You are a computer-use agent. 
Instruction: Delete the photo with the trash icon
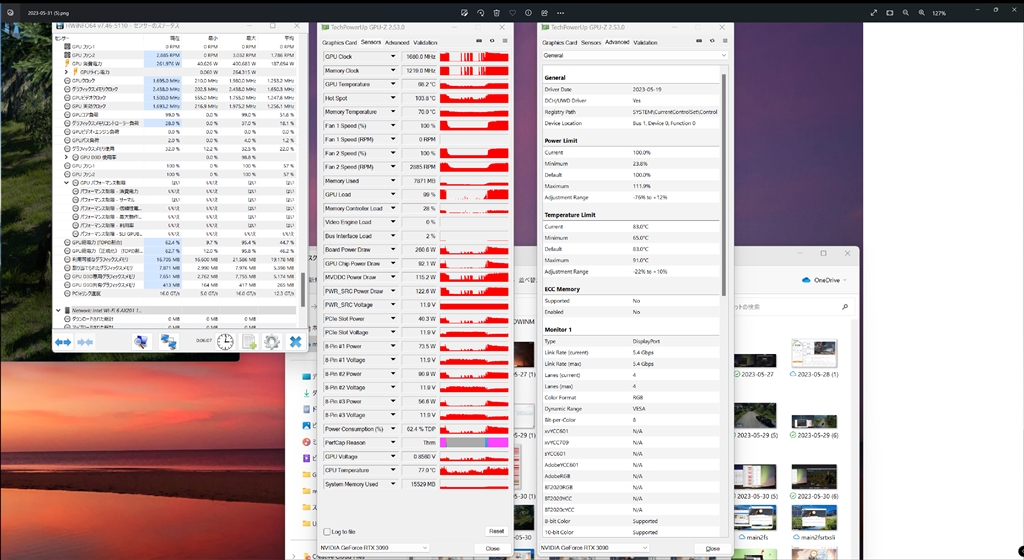[496, 12]
